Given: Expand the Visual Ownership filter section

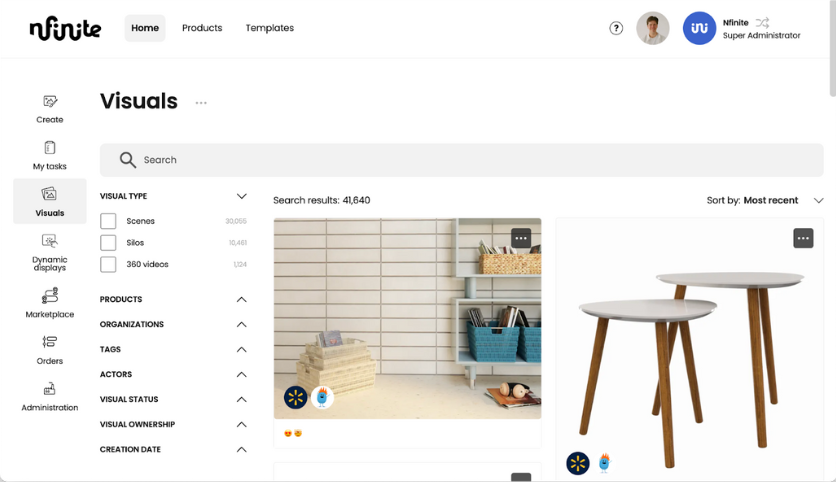Looking at the screenshot, I should (242, 424).
